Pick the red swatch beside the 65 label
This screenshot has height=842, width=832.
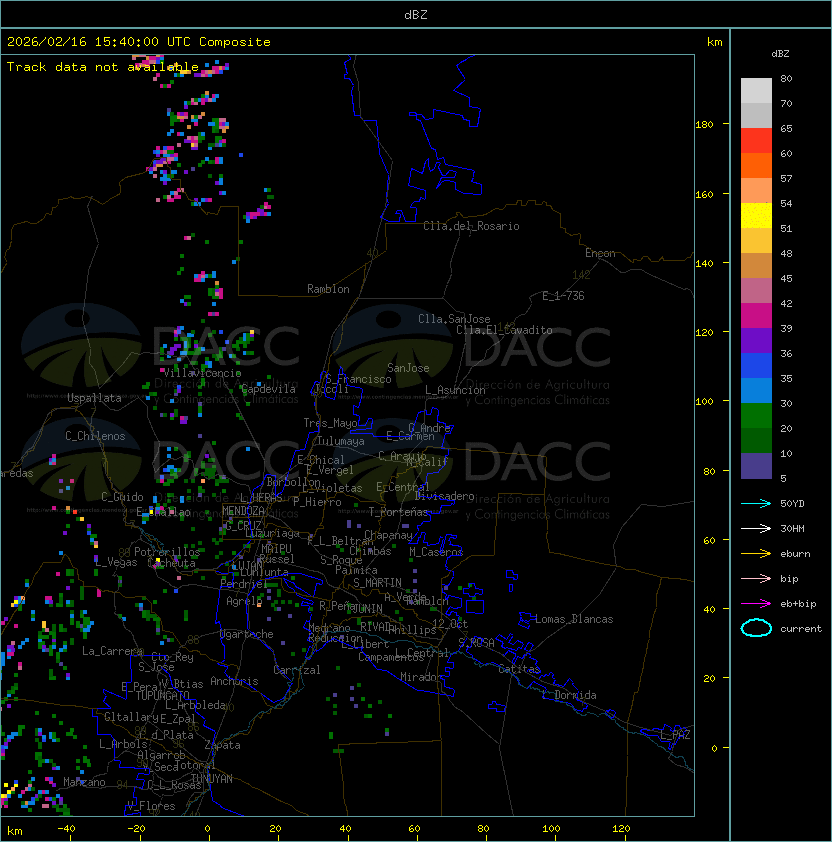(756, 141)
